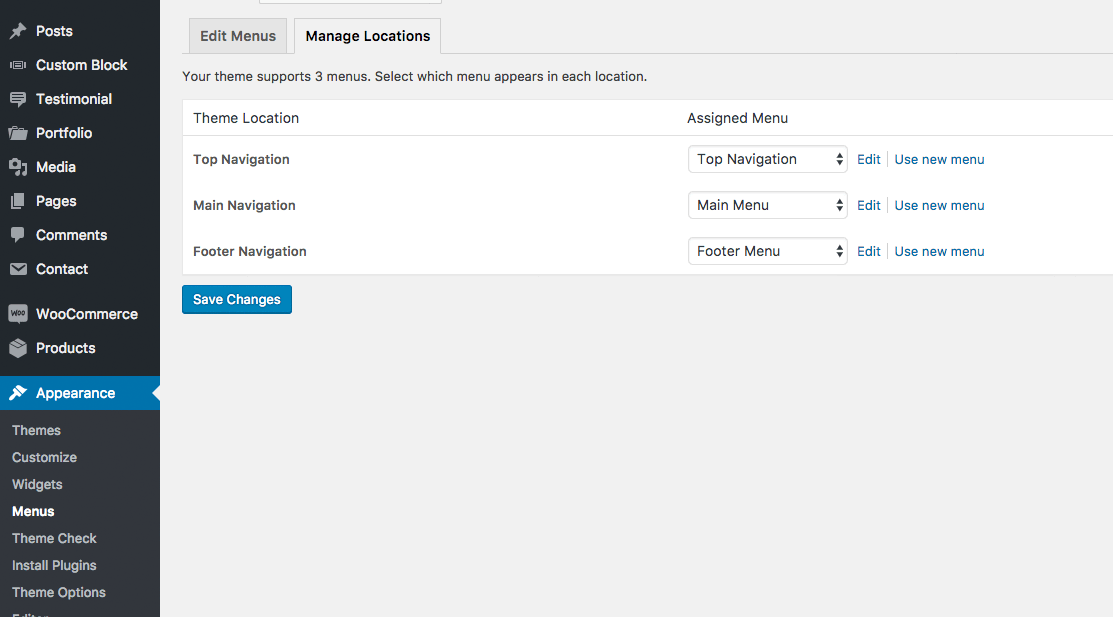Open the Footer Menu assigned menu dropdown
The width and height of the screenshot is (1113, 617).
pos(767,251)
